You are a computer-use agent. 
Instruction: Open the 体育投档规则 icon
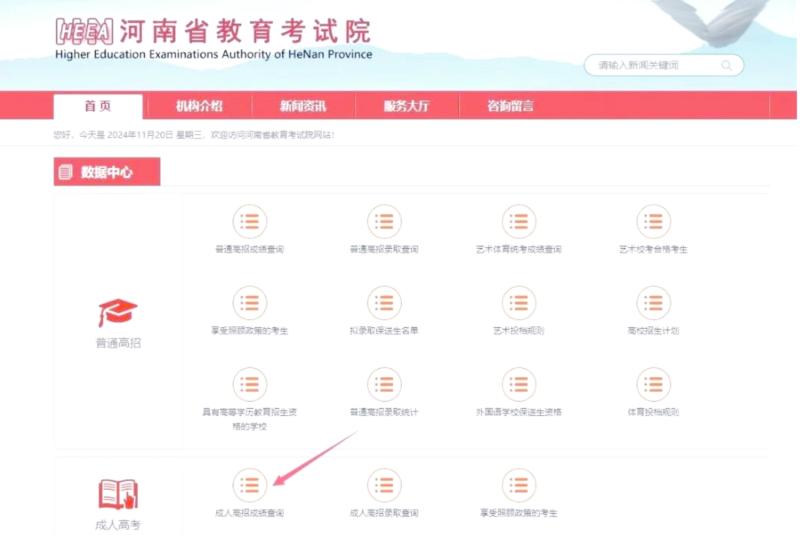tap(654, 384)
